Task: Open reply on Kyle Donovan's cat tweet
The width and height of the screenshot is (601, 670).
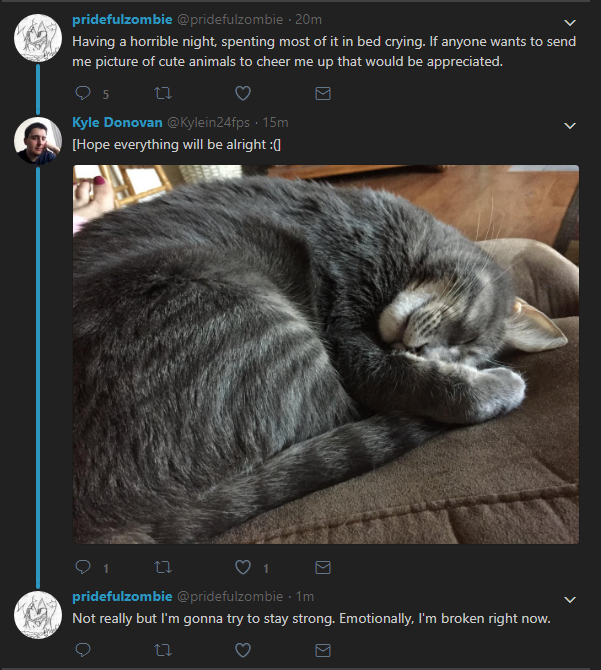Action: [83, 567]
